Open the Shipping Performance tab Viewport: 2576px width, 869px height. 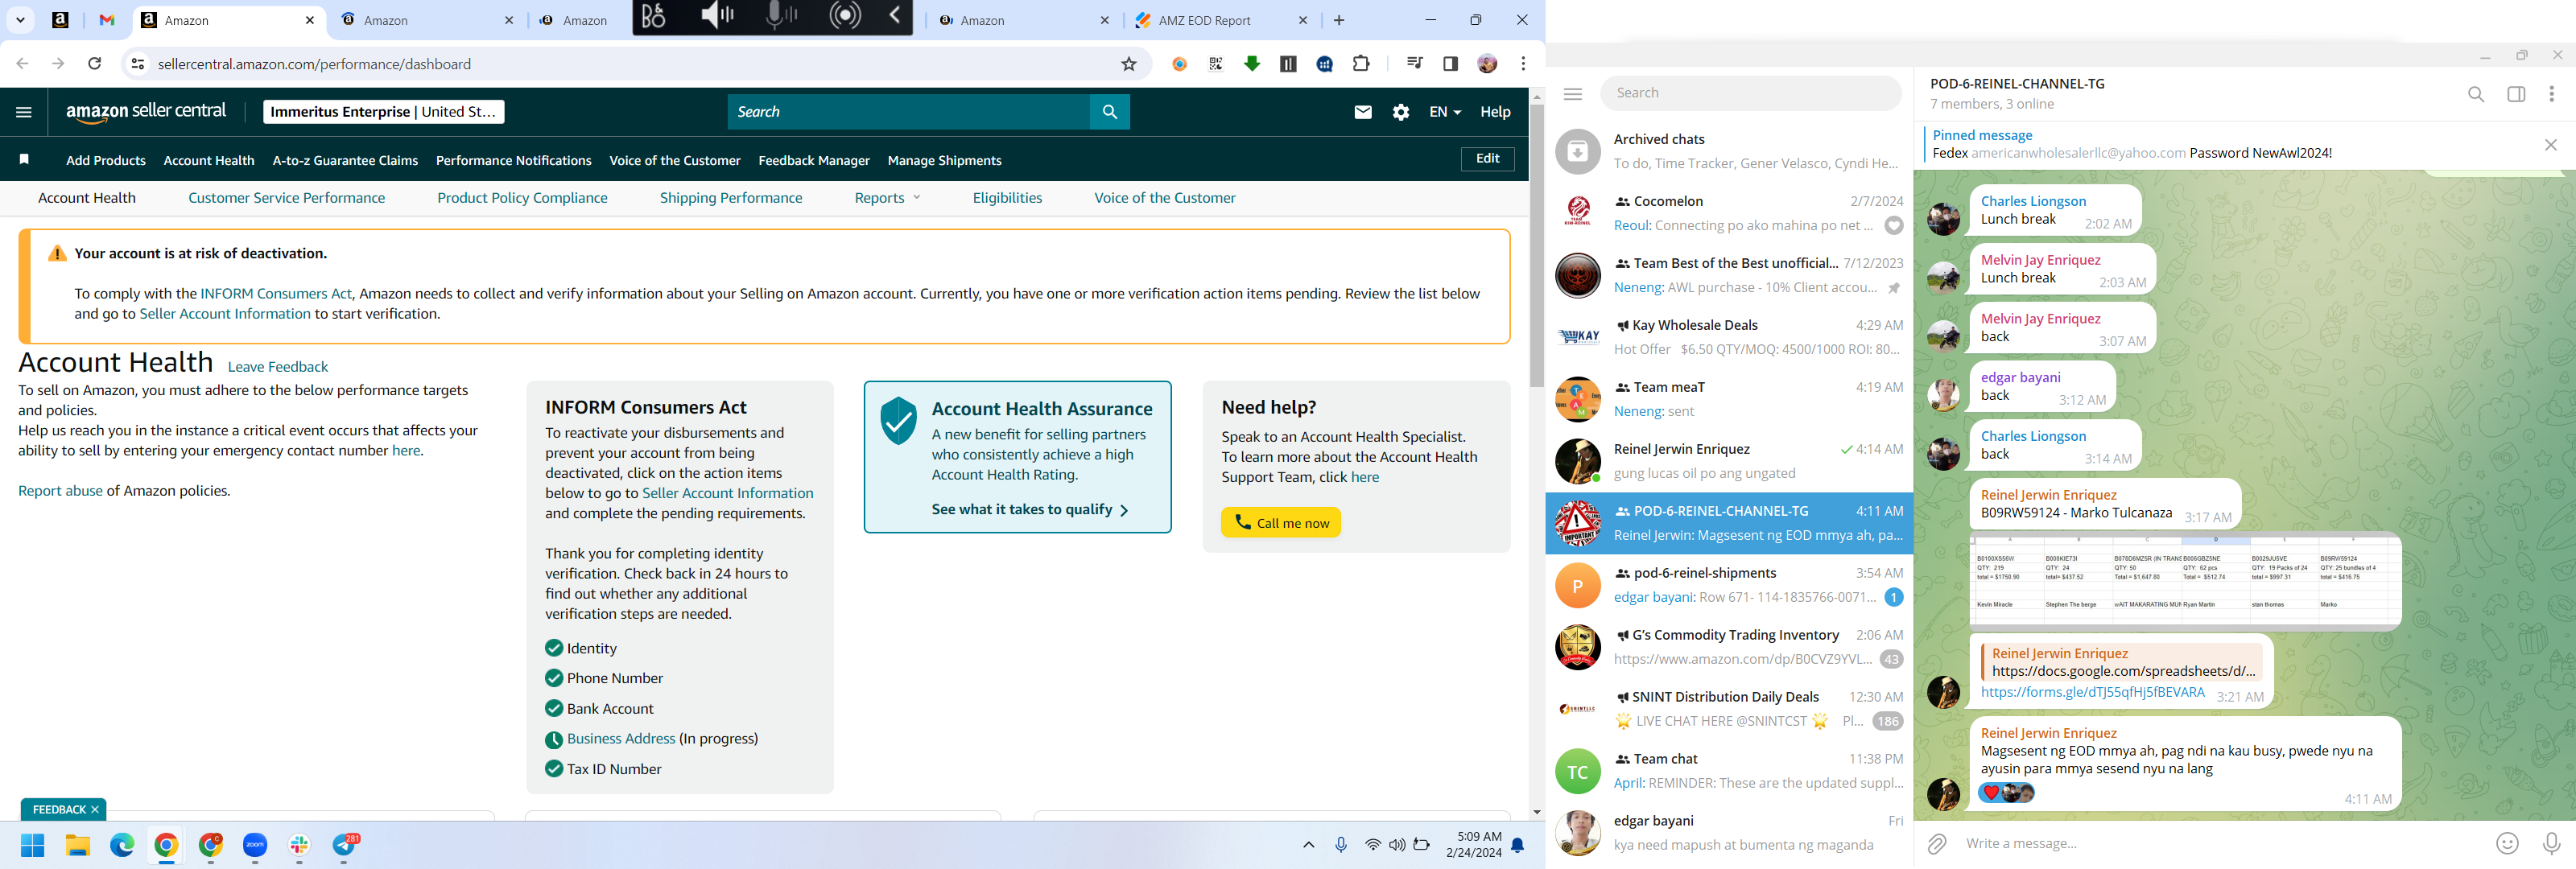click(731, 198)
